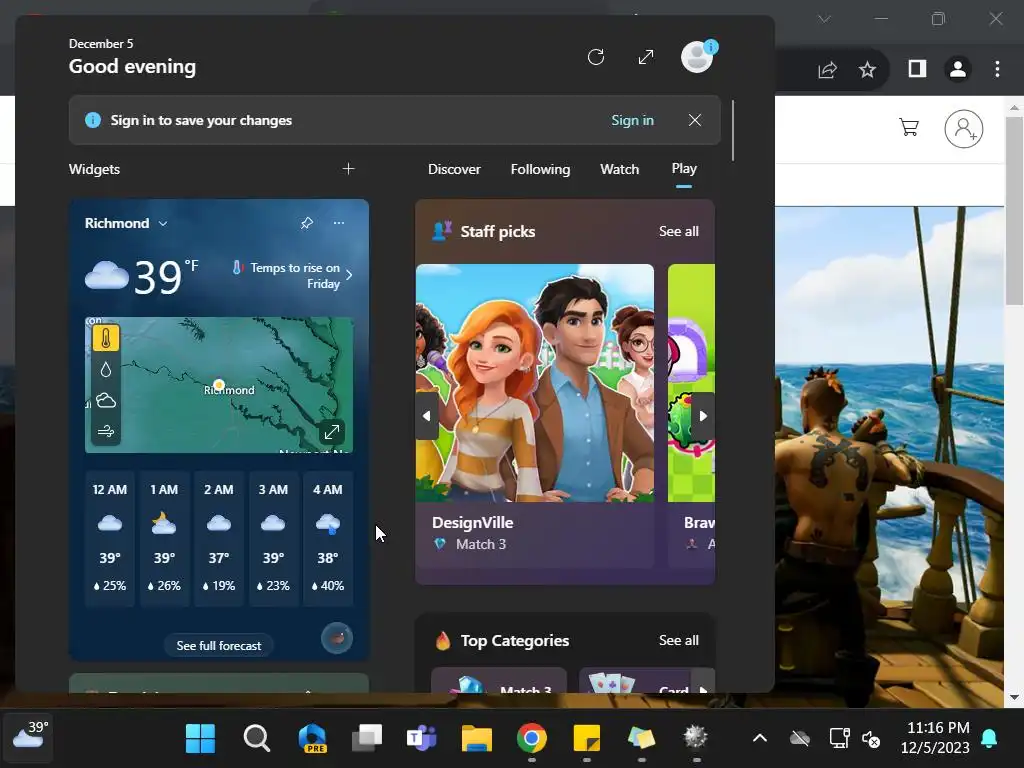Image resolution: width=1024 pixels, height=768 pixels.
Task: Click See full forecast button
Action: (x=219, y=645)
